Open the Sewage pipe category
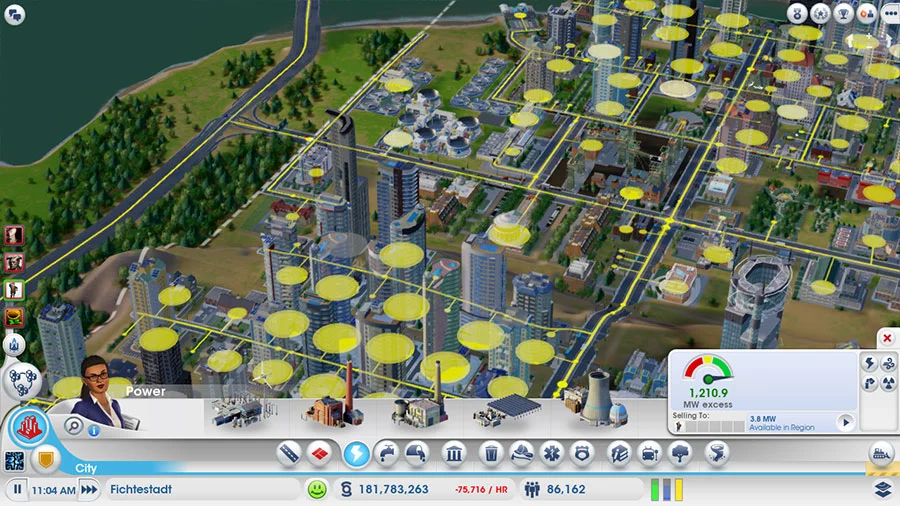900x506 pixels. click(417, 454)
